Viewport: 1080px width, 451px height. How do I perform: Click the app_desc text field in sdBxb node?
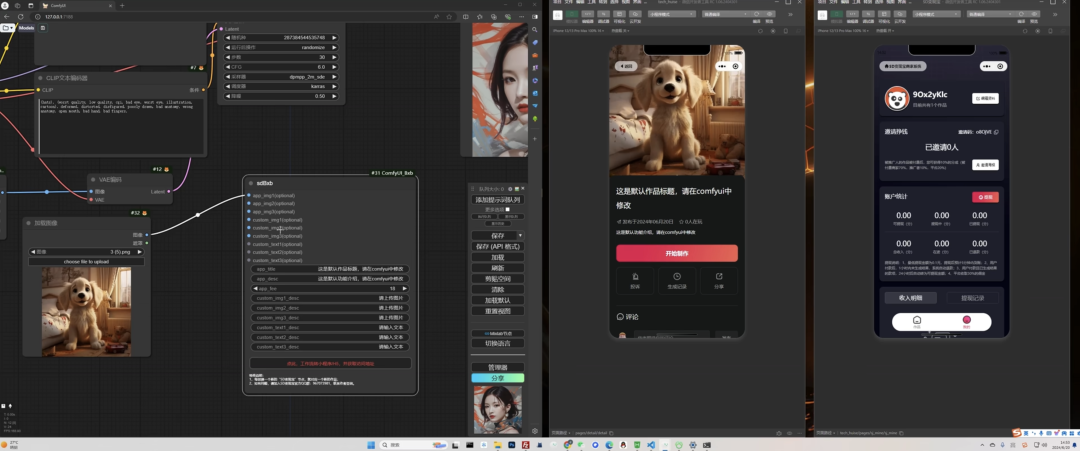tap(330, 279)
